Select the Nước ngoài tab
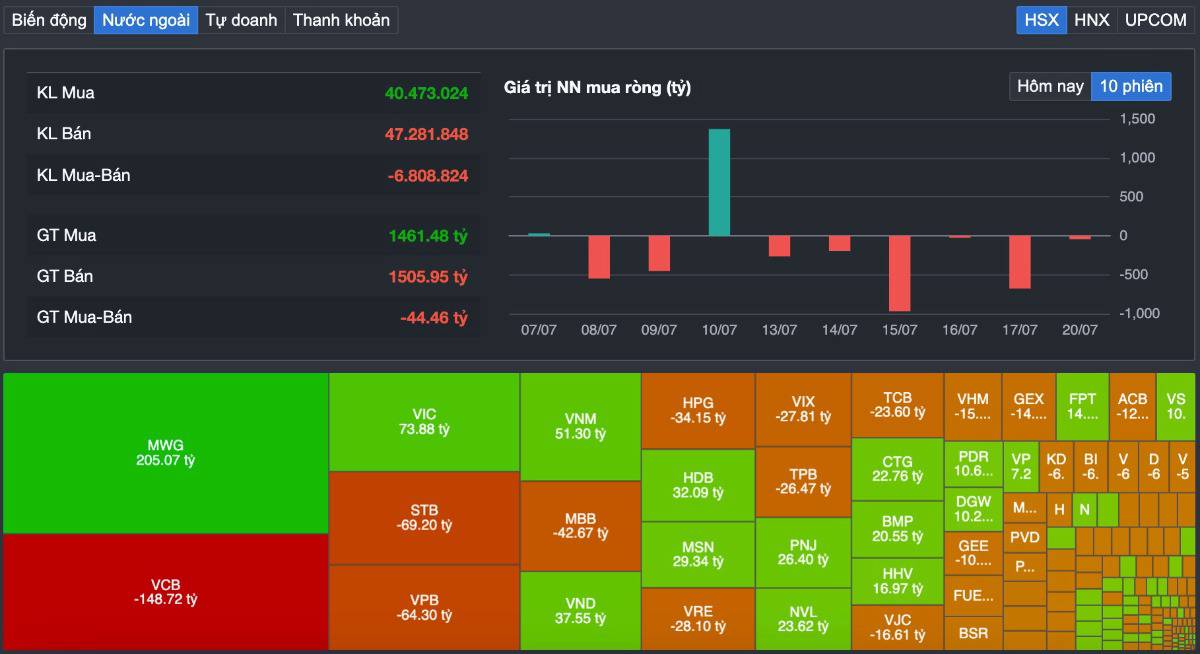 [x=146, y=20]
